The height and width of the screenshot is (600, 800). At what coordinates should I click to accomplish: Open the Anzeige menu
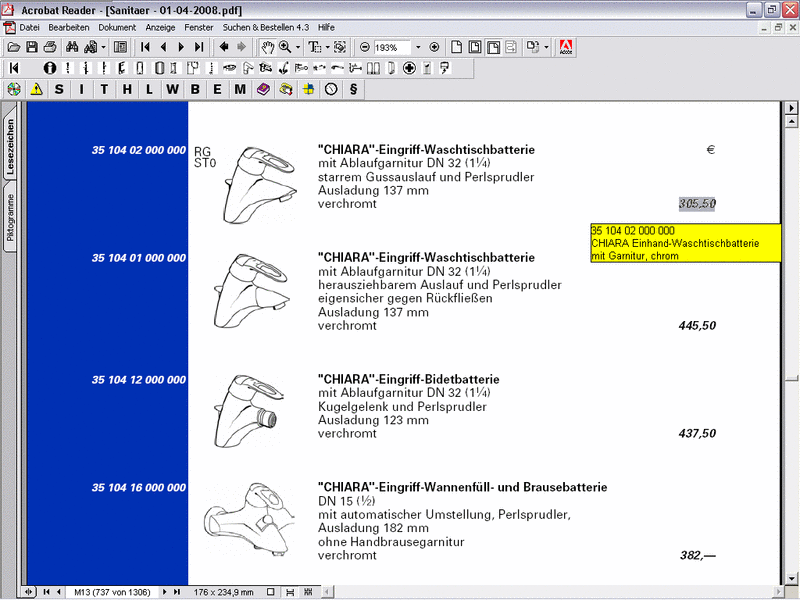[160, 28]
